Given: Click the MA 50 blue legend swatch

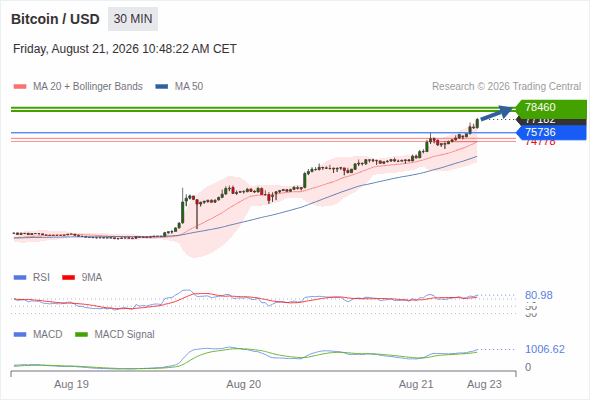Looking at the screenshot, I should (x=162, y=87).
